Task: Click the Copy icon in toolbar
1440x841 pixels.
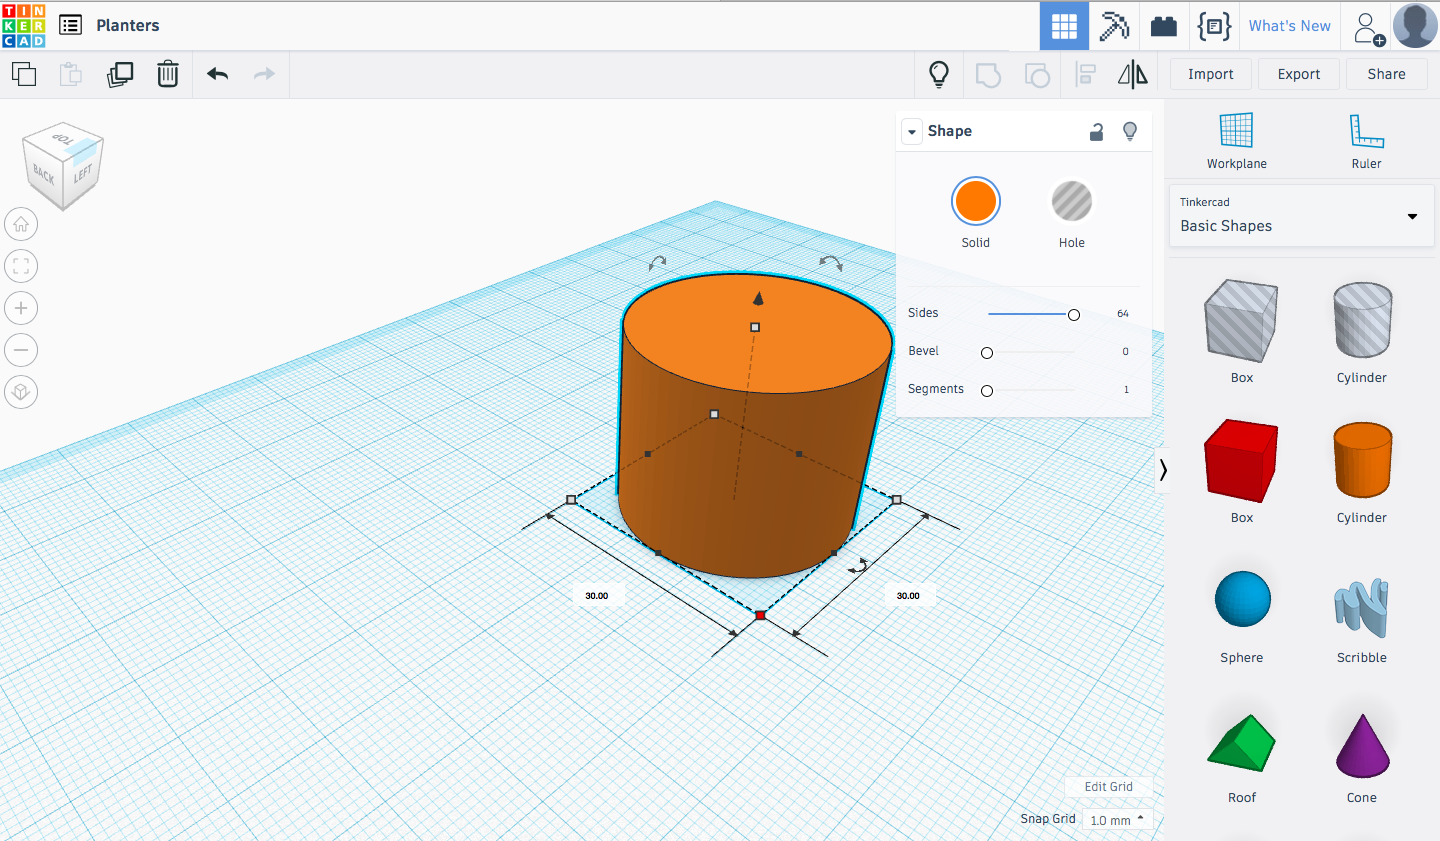Action: click(x=24, y=74)
